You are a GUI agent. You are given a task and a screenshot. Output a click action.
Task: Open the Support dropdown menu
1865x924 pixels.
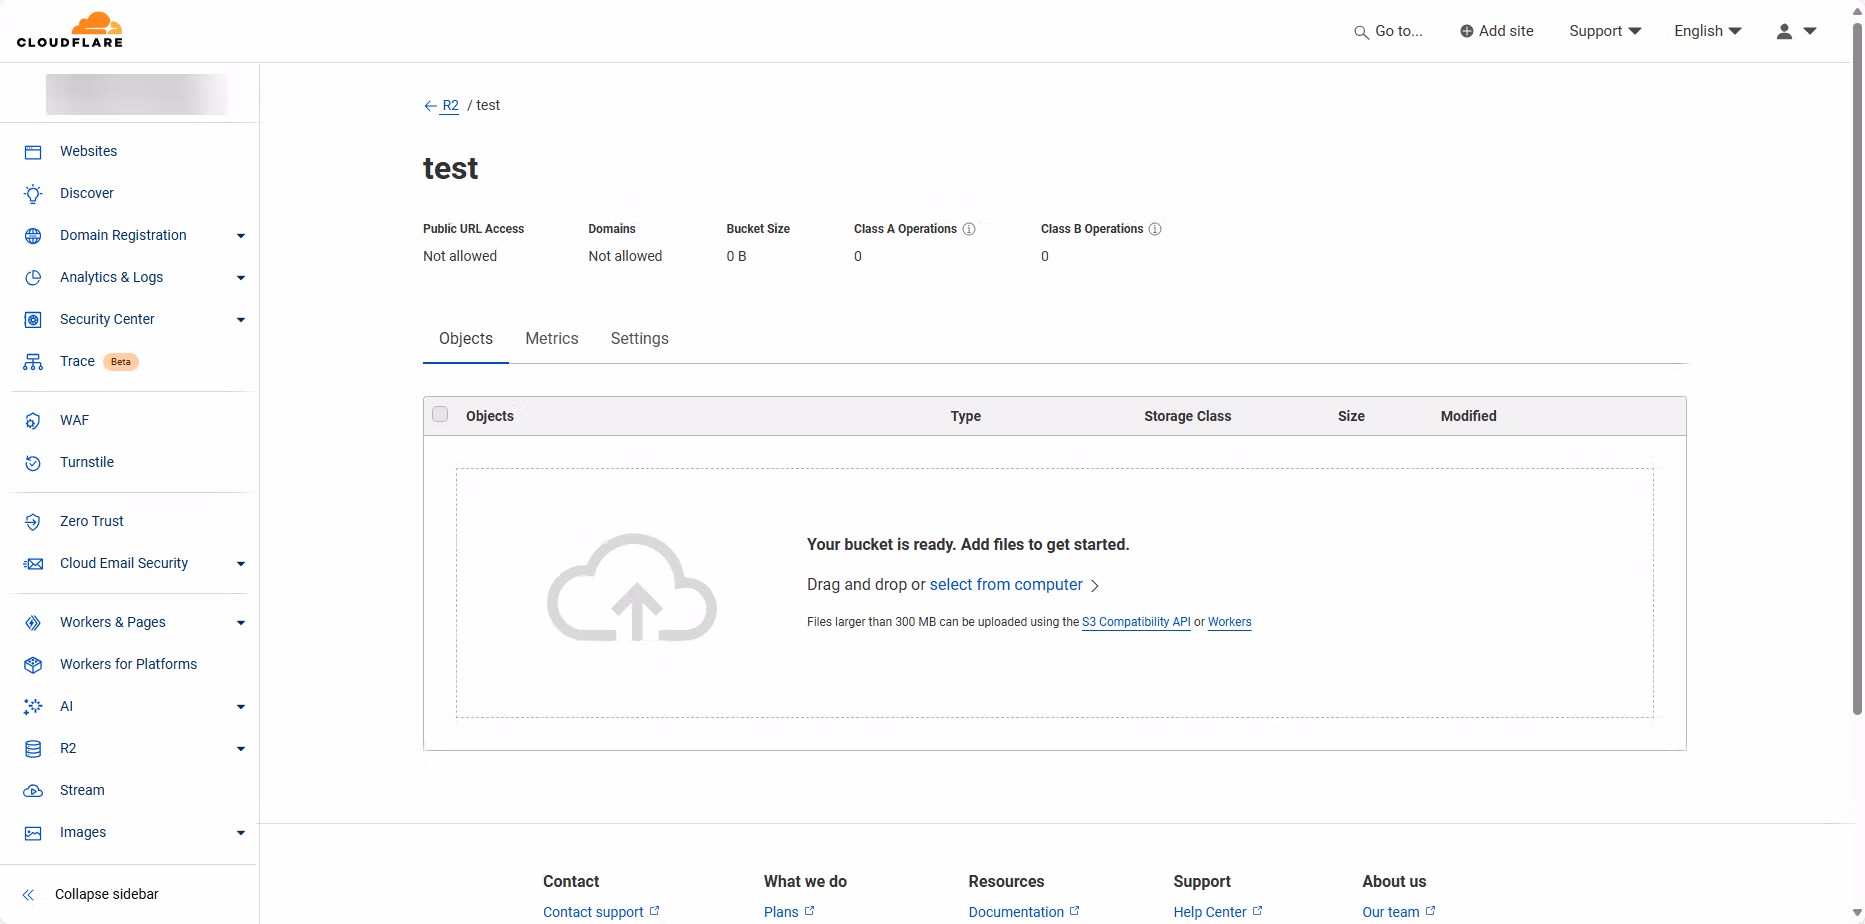pyautogui.click(x=1605, y=31)
